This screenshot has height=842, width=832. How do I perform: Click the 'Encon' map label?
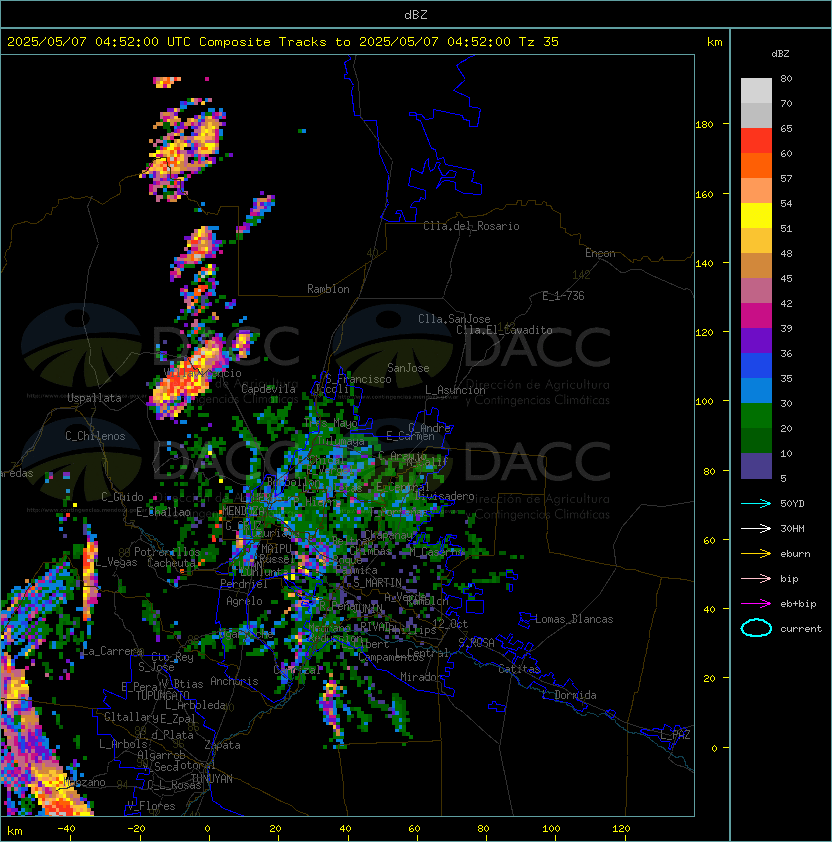(600, 253)
